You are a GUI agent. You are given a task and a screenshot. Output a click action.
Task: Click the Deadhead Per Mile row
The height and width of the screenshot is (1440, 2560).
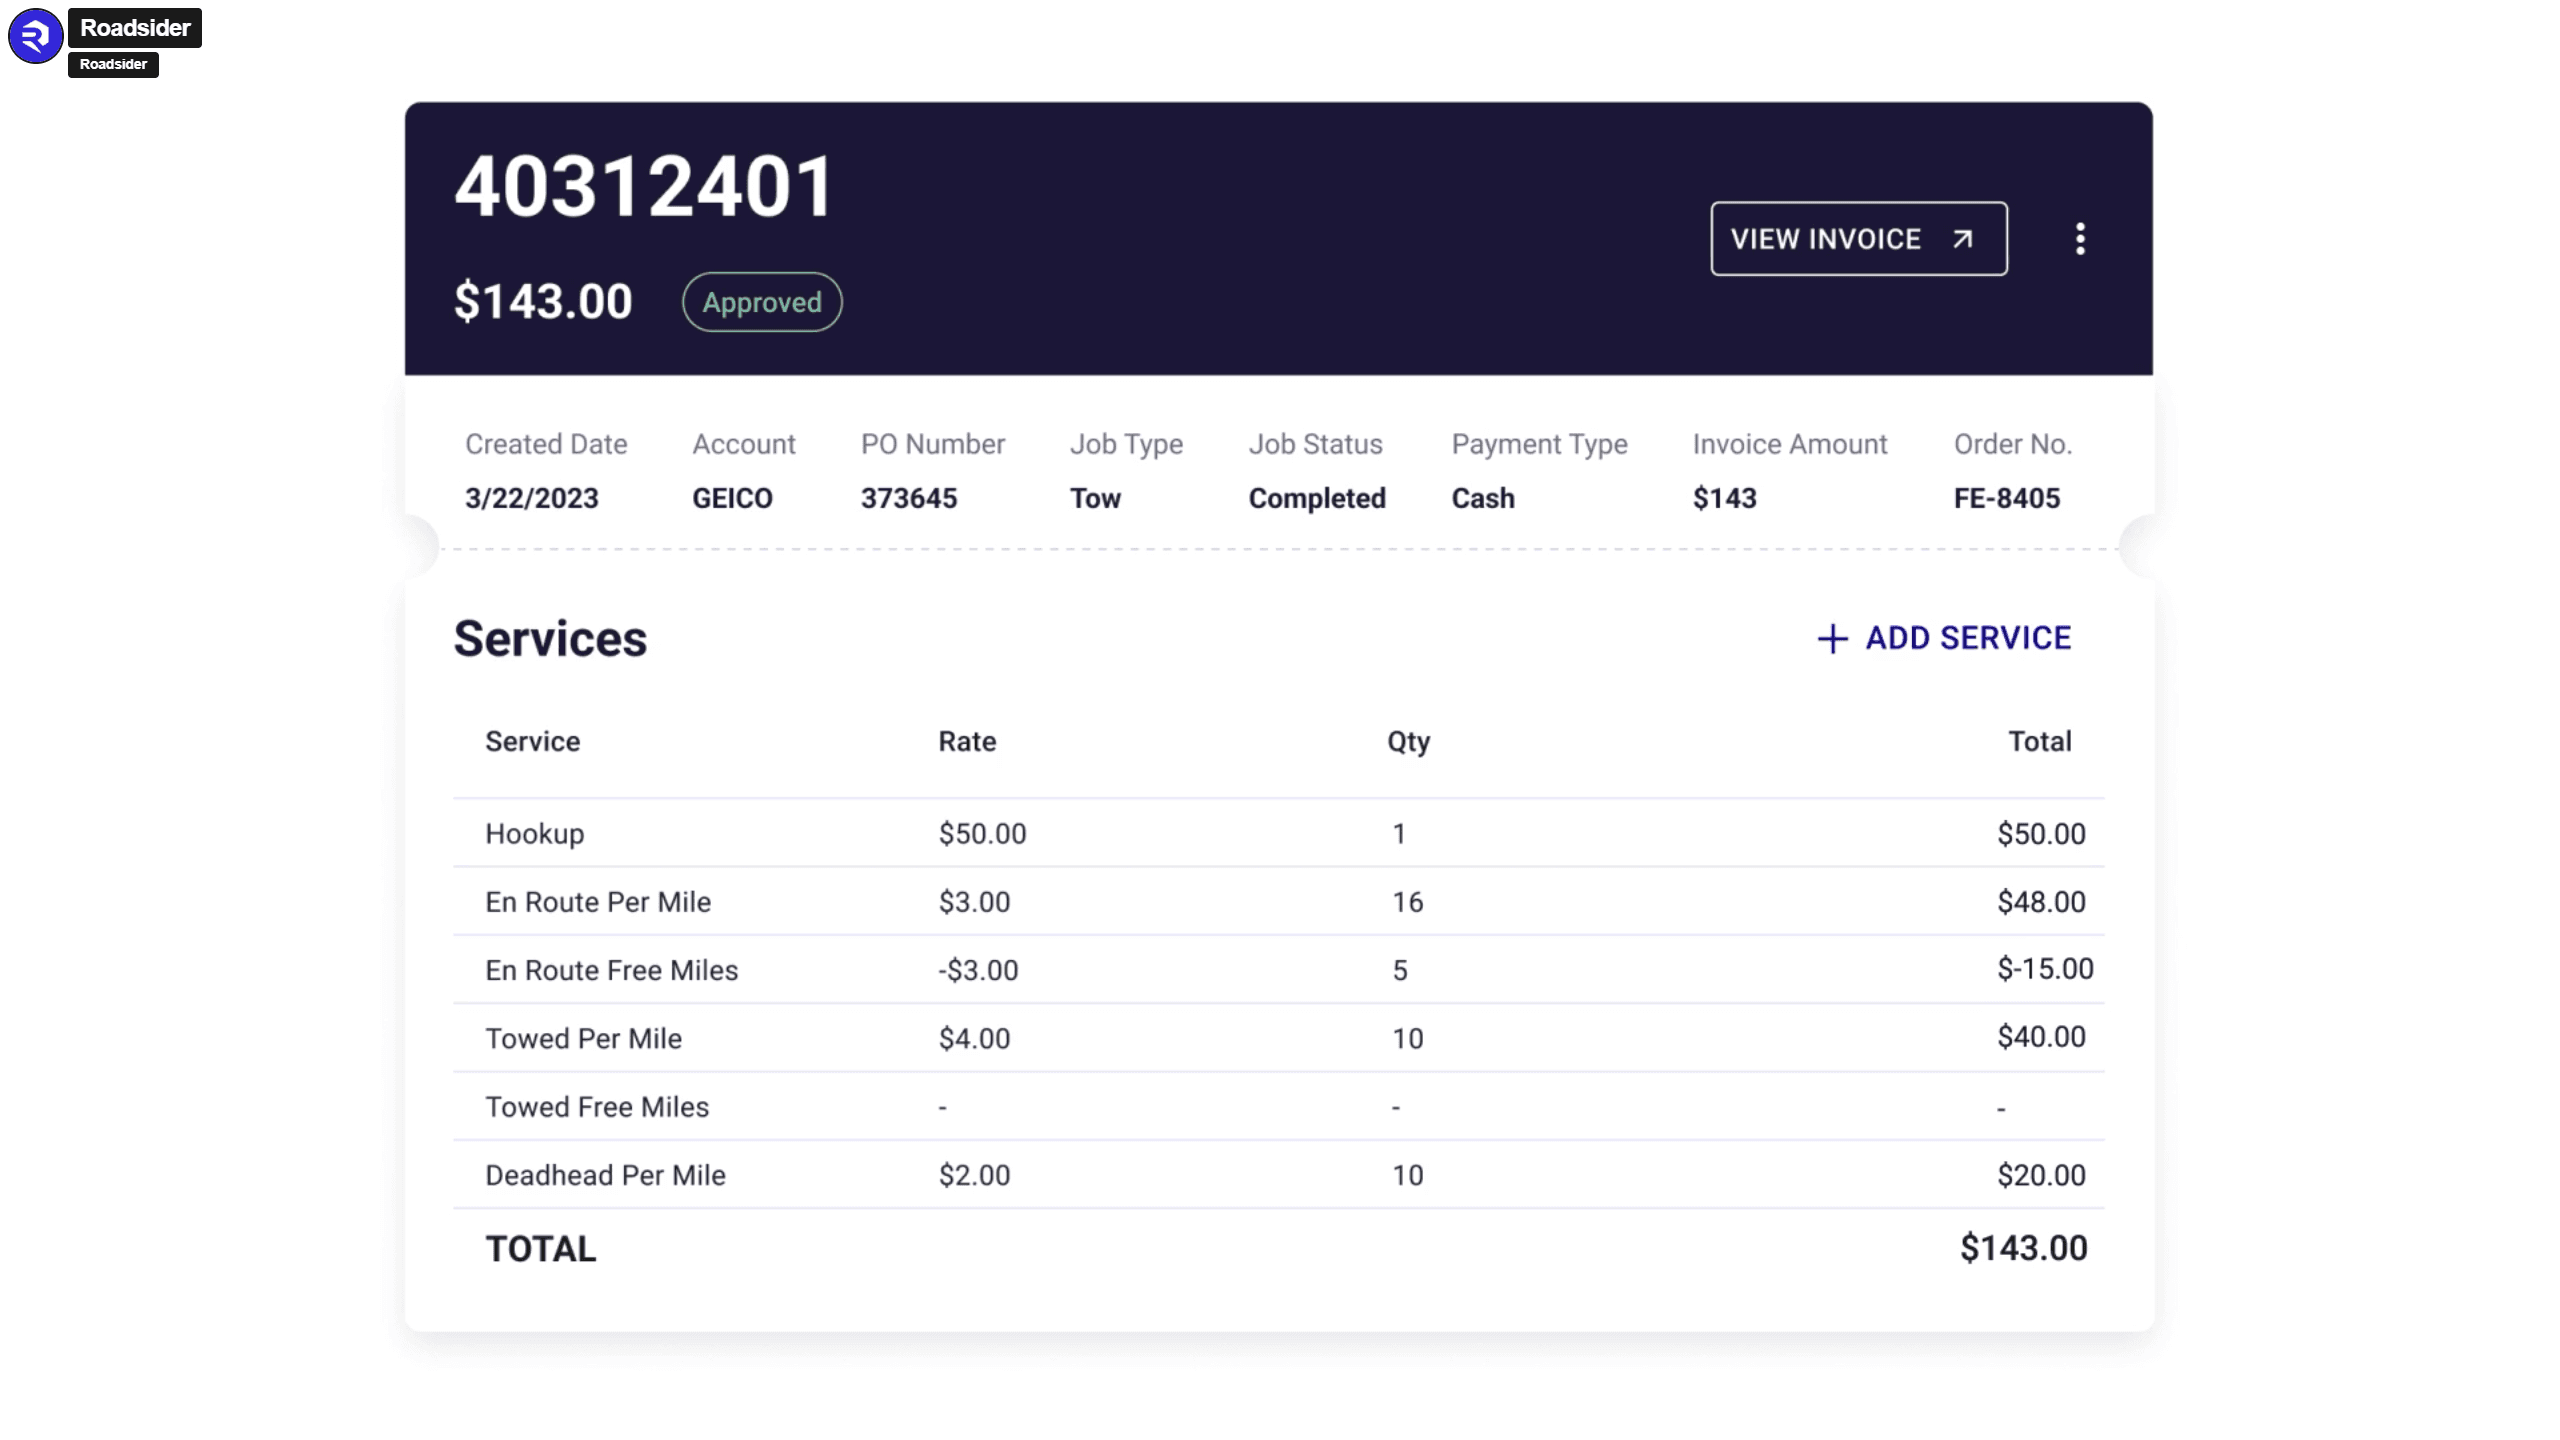point(605,1175)
